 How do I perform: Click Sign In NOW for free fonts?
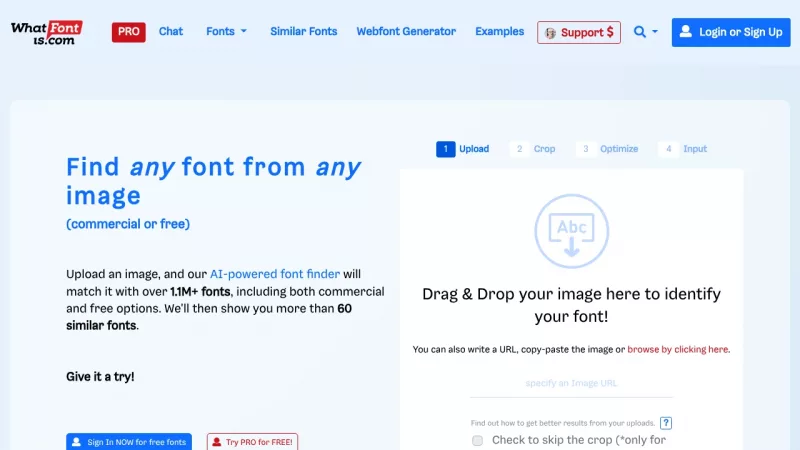[x=129, y=442]
